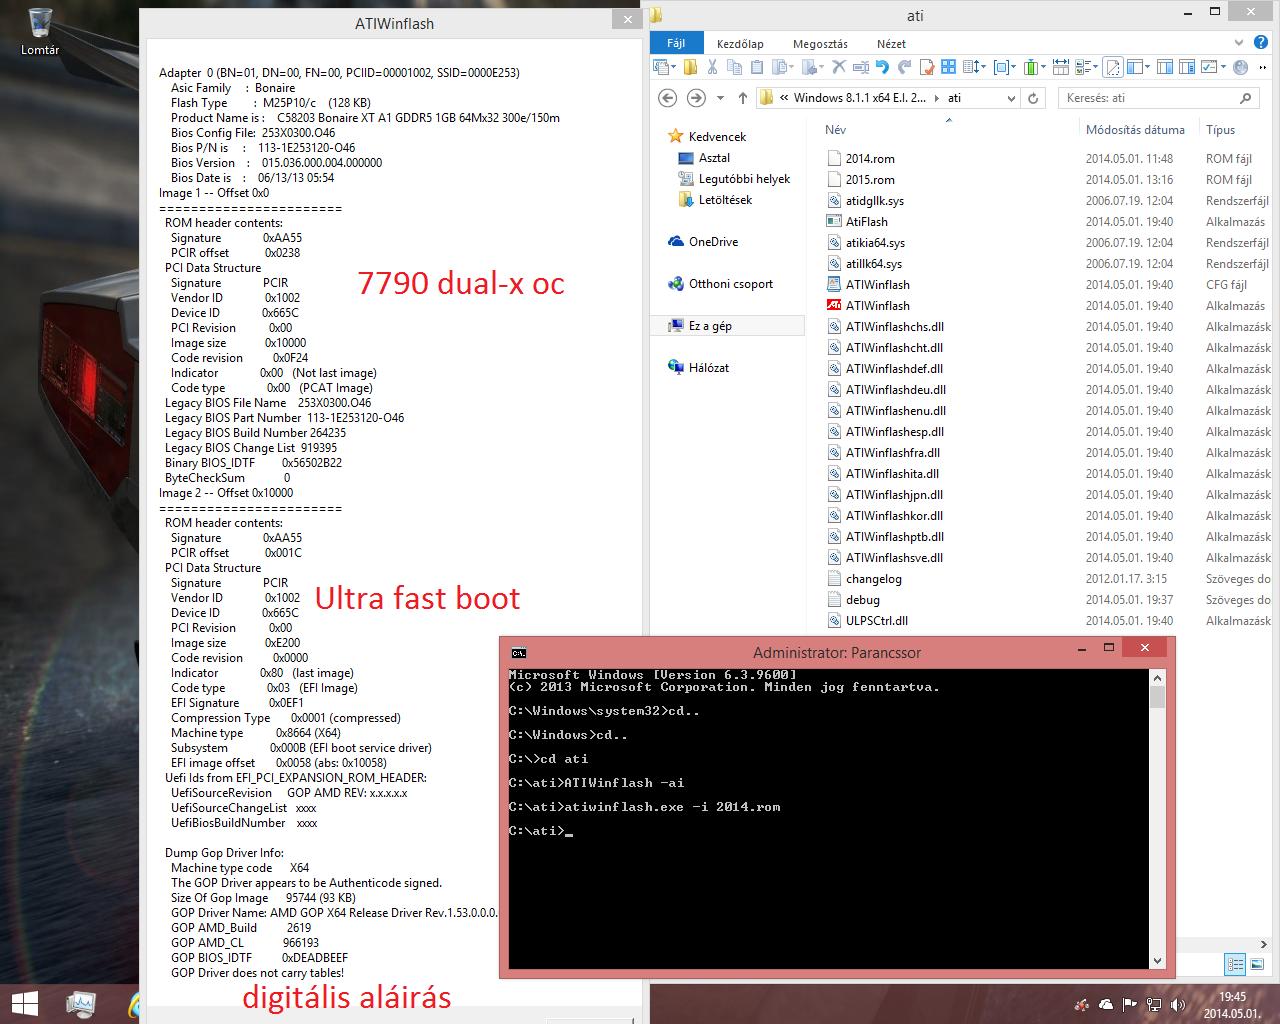Open the Megosztás ribbon tab
Screen dimensions: 1280x1024
tap(820, 44)
